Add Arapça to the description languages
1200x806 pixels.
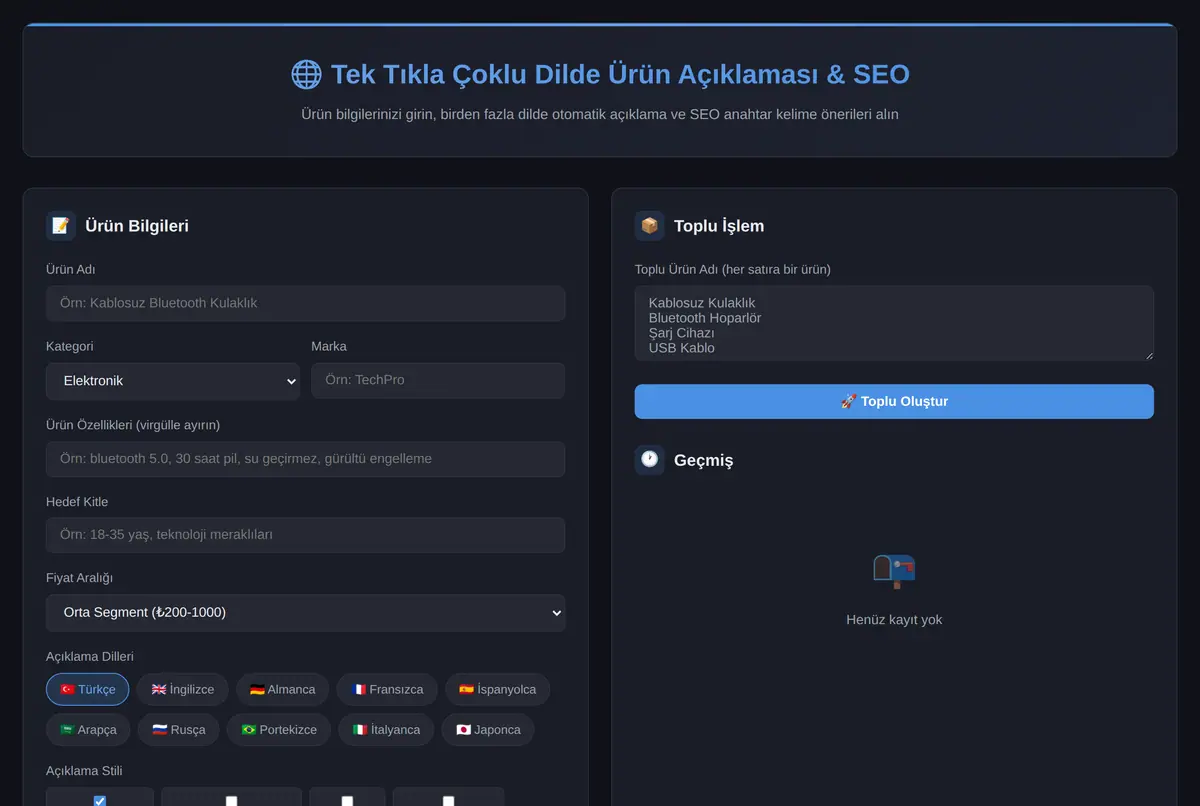click(x=88, y=729)
